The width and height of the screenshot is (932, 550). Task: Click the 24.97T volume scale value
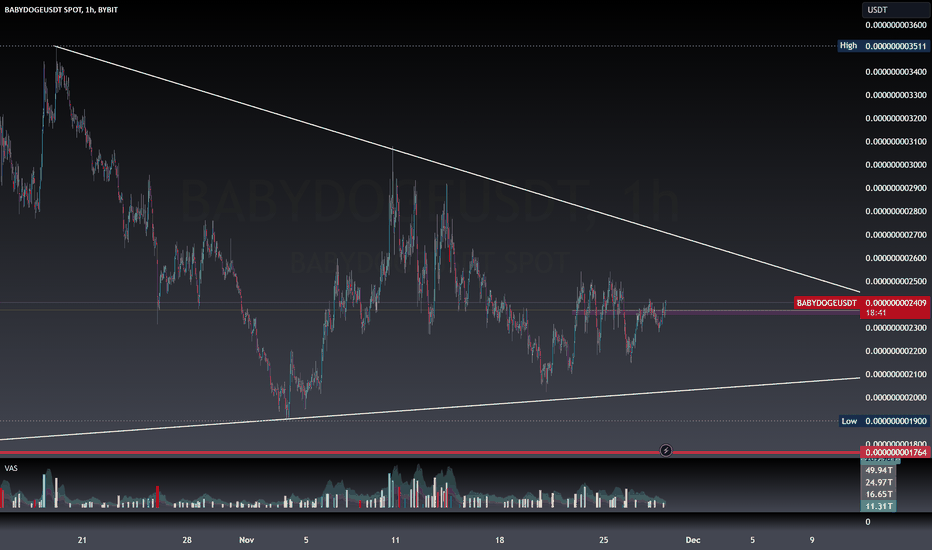tap(879, 482)
